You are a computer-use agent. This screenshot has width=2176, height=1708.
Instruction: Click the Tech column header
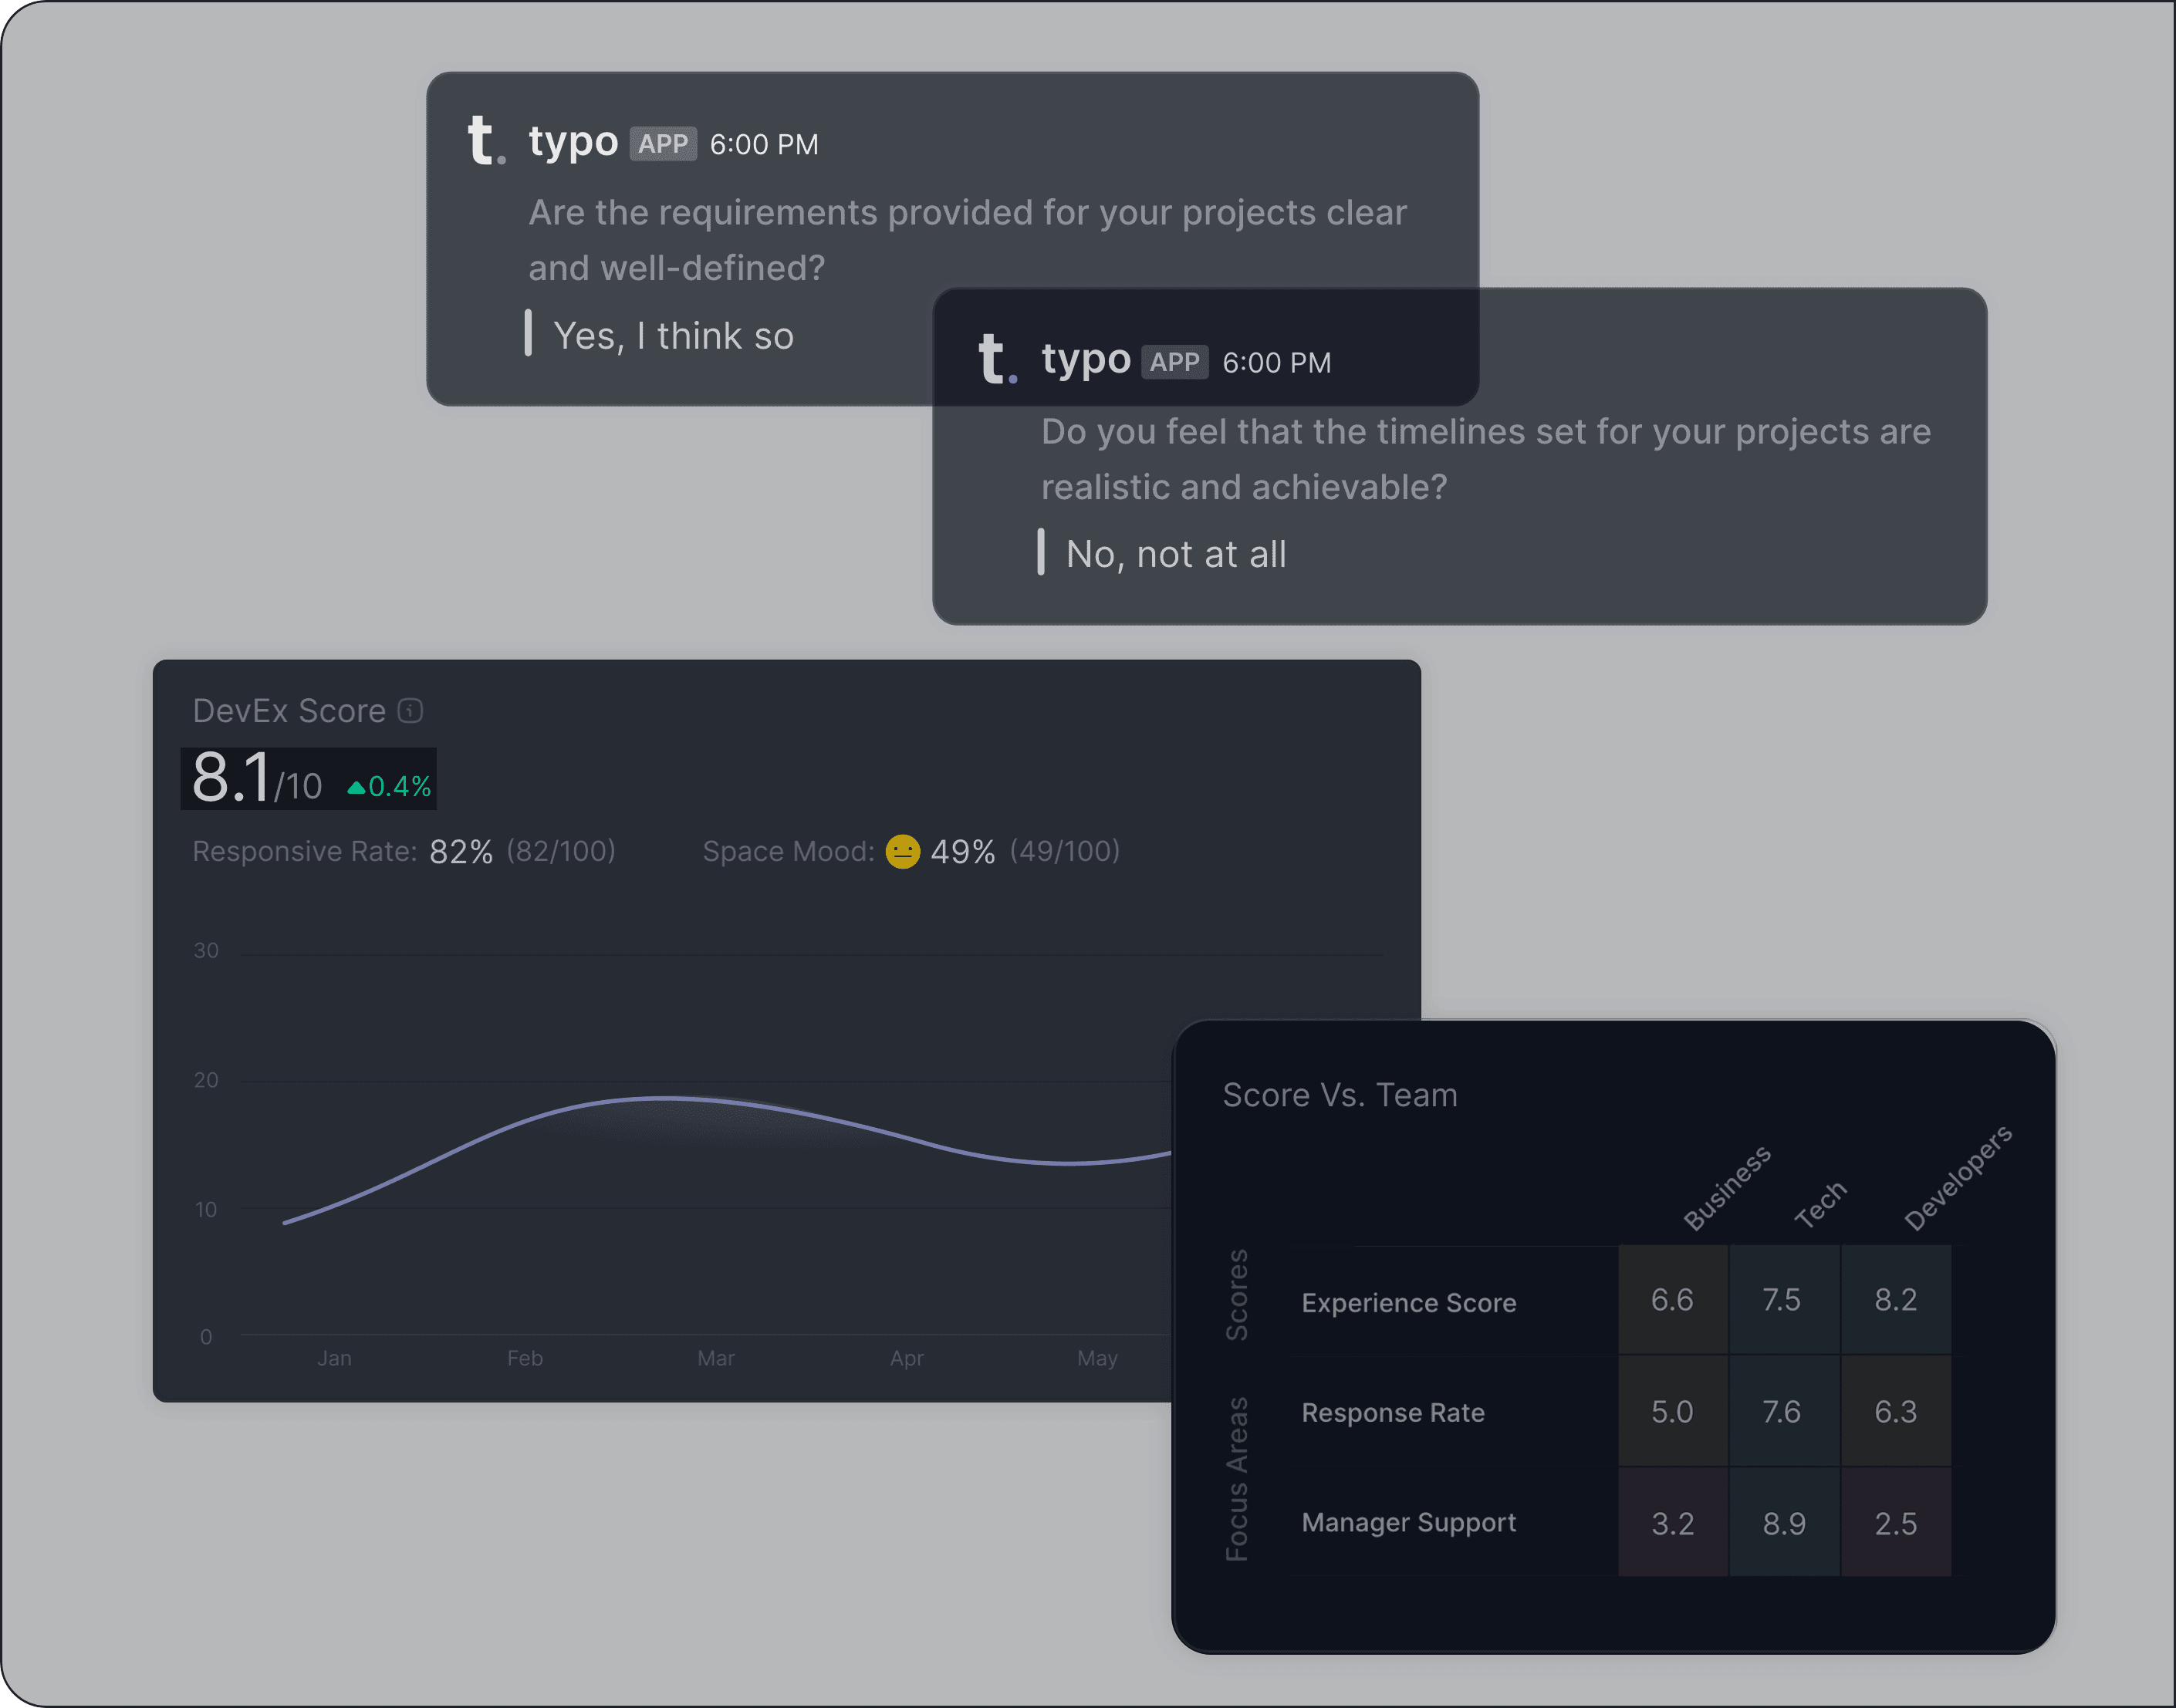pyautogui.click(x=1820, y=1204)
